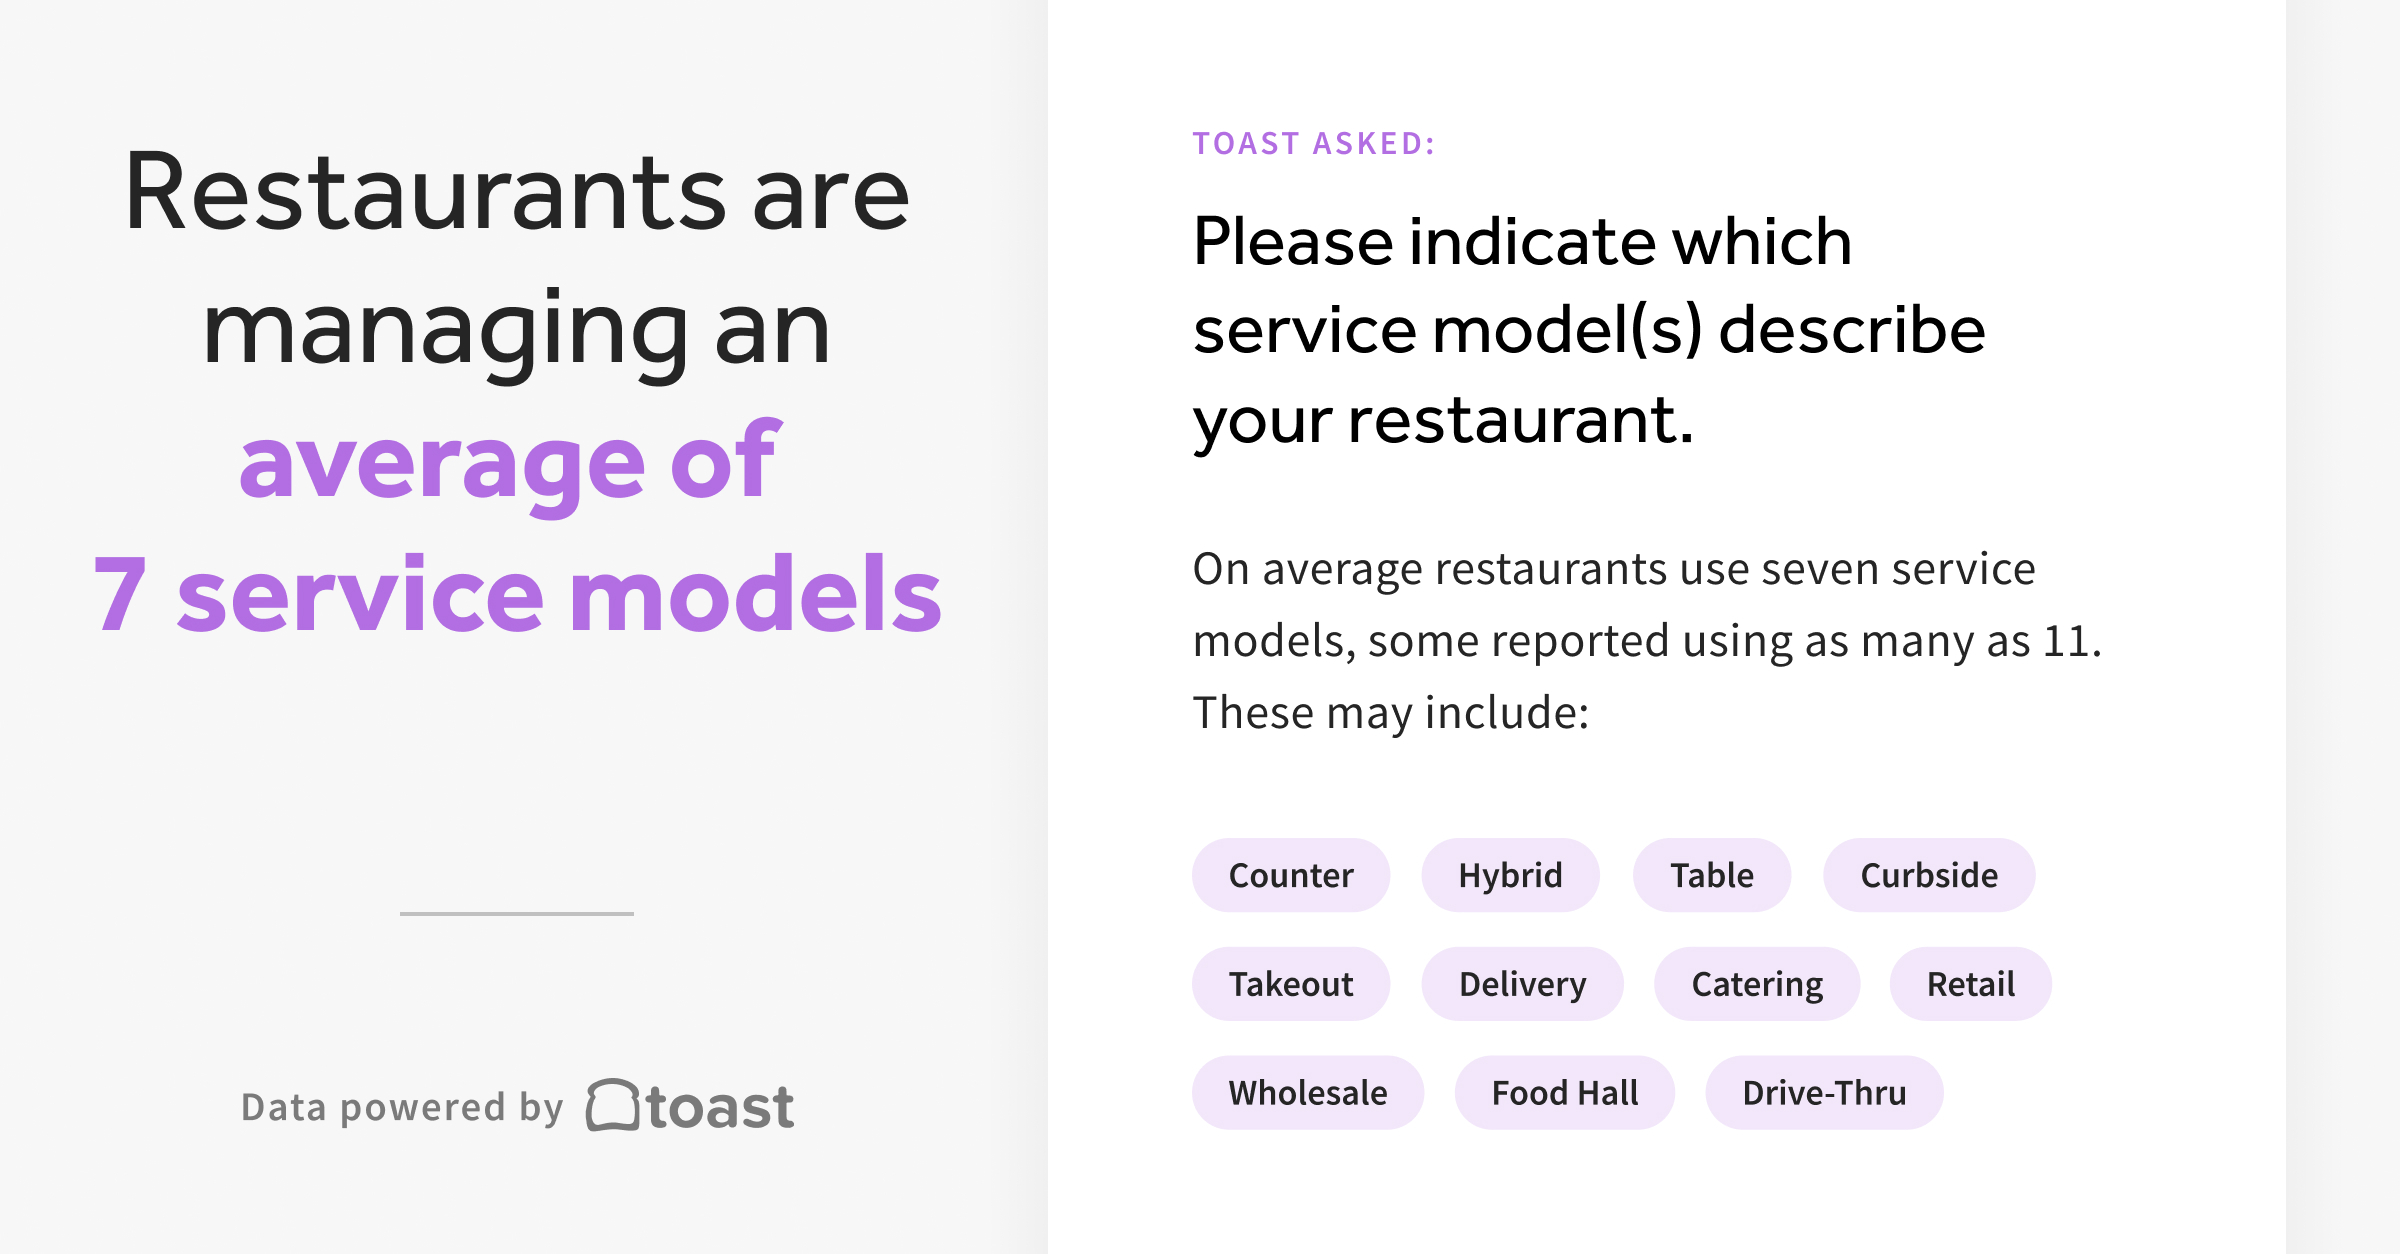Pick the Curbside pill tag
This screenshot has width=2400, height=1254.
1929,875
